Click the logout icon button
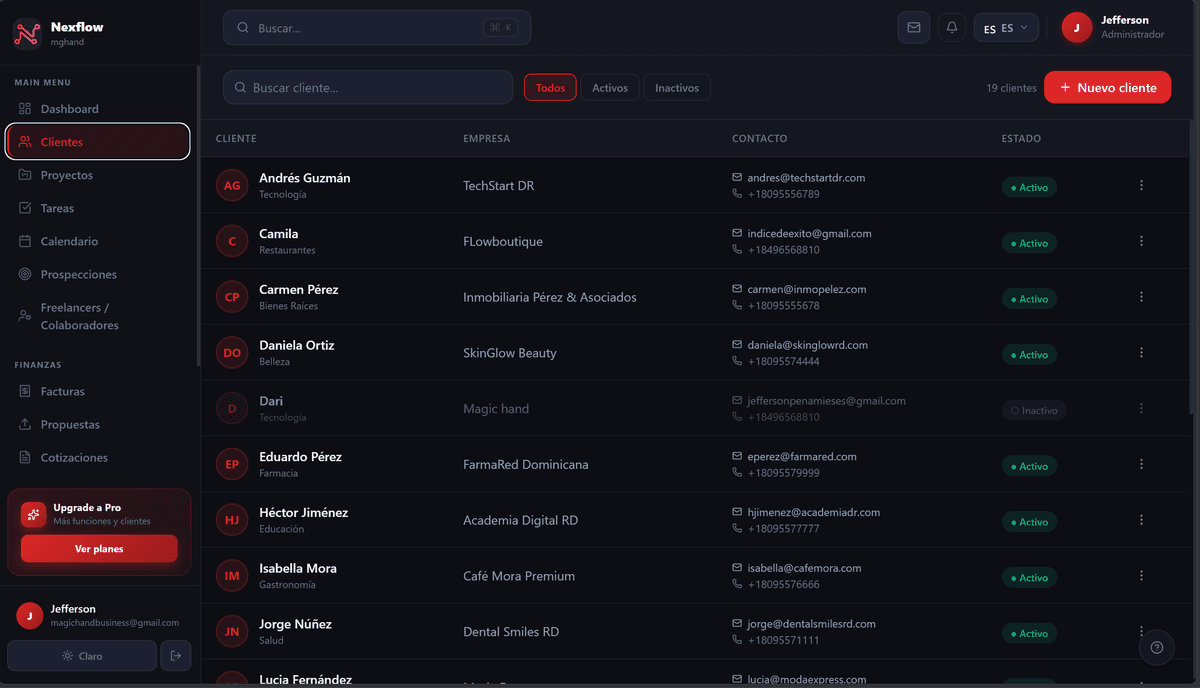This screenshot has height=688, width=1200. pos(176,656)
